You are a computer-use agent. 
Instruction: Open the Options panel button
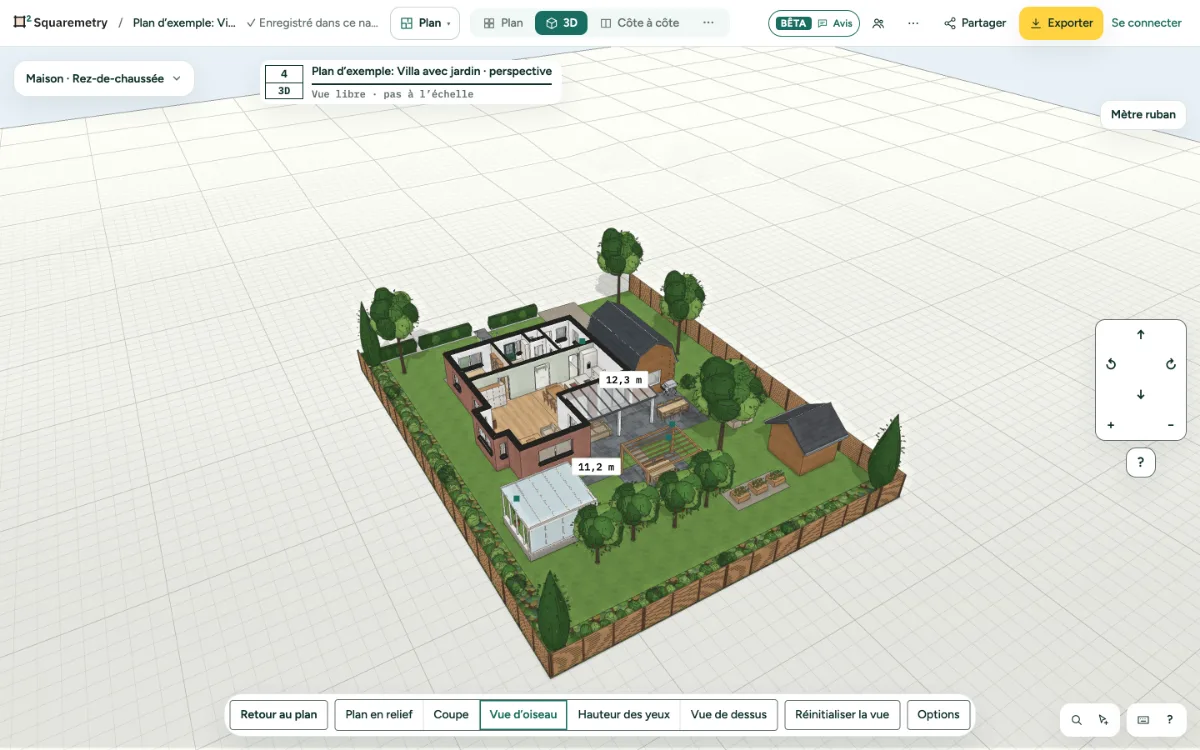(x=938, y=715)
